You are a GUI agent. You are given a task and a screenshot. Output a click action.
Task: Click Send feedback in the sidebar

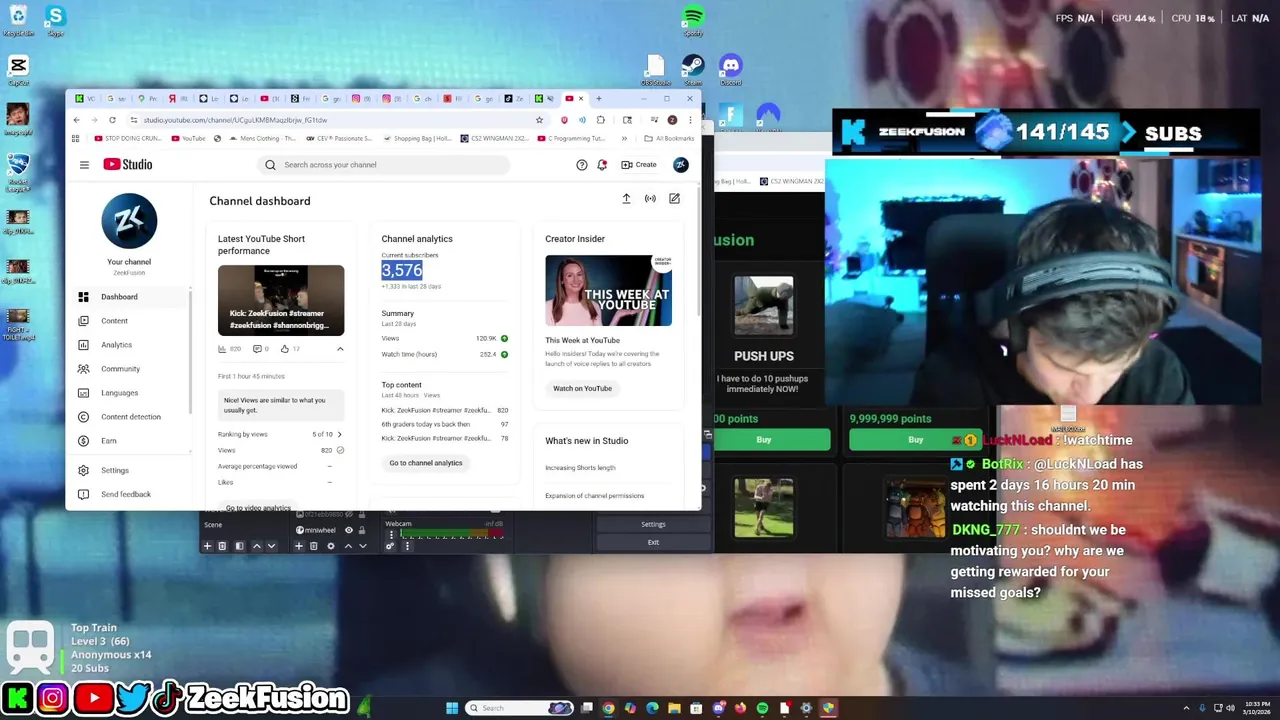click(129, 494)
